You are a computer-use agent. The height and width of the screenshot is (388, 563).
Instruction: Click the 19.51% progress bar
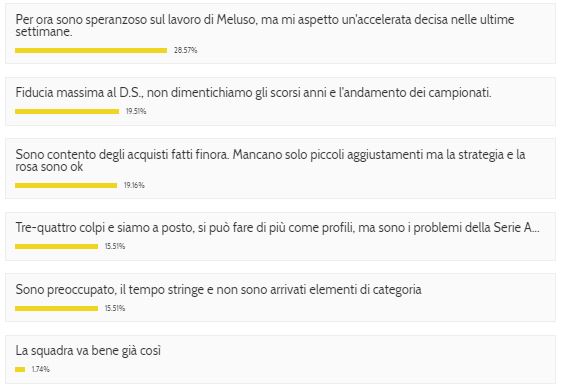pyautogui.click(x=67, y=112)
